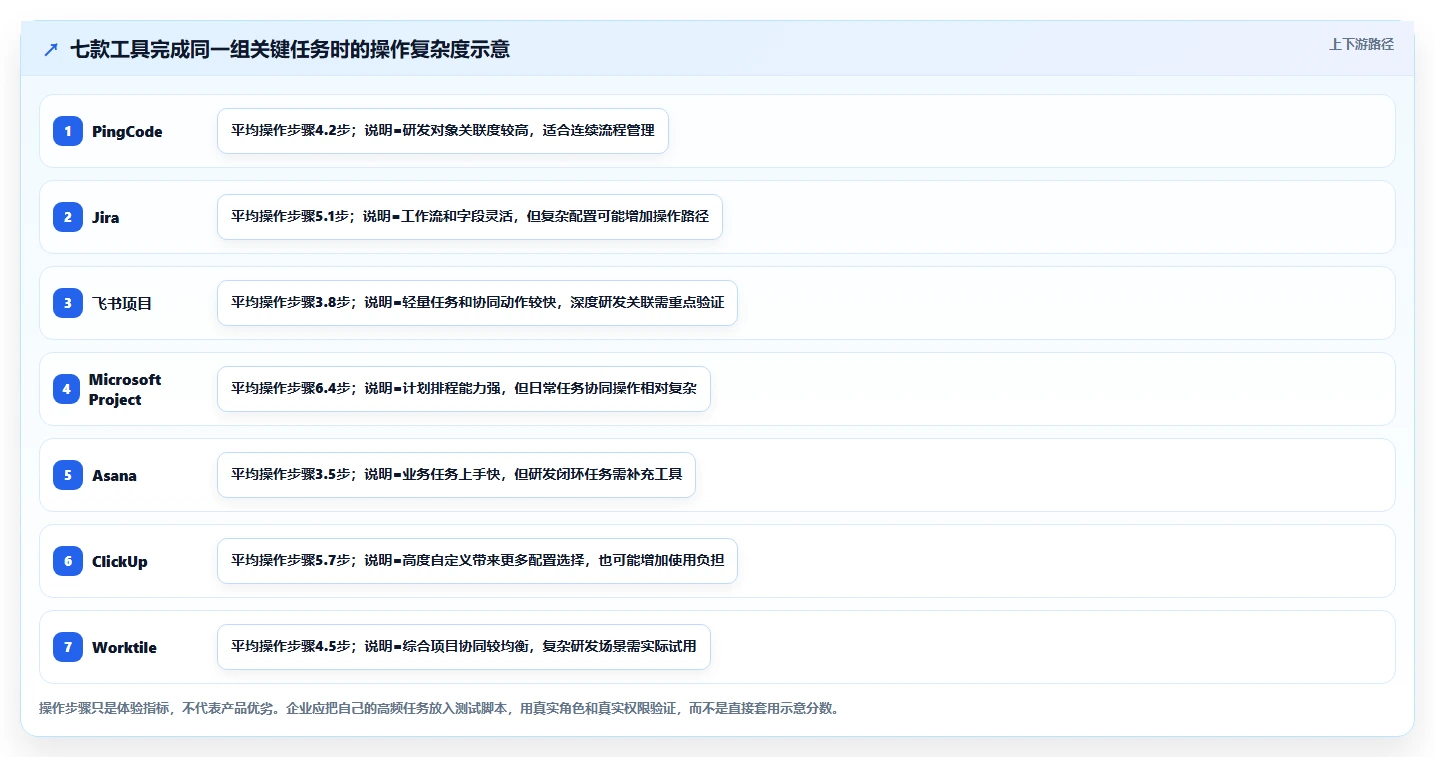Select the Asana tool name

114,476
